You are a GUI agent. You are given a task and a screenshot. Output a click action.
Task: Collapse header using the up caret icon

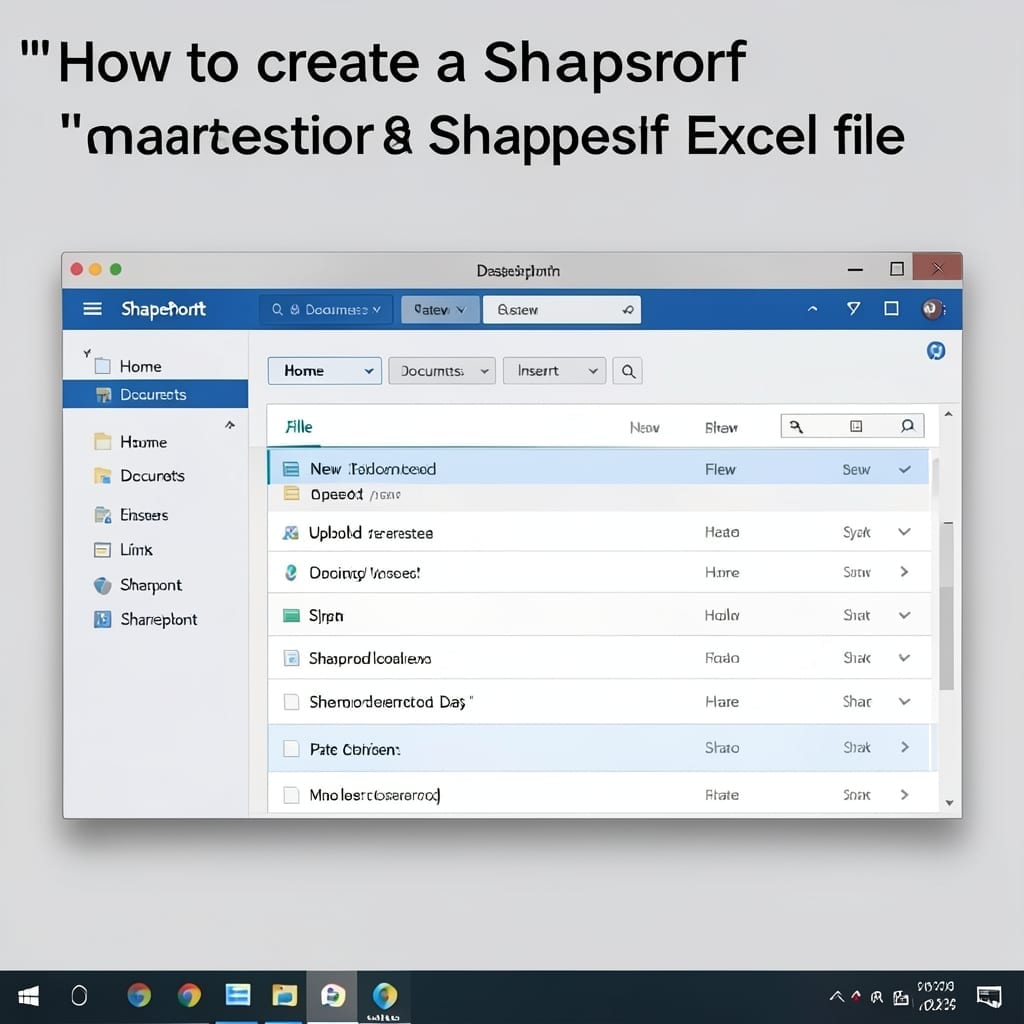tap(812, 309)
